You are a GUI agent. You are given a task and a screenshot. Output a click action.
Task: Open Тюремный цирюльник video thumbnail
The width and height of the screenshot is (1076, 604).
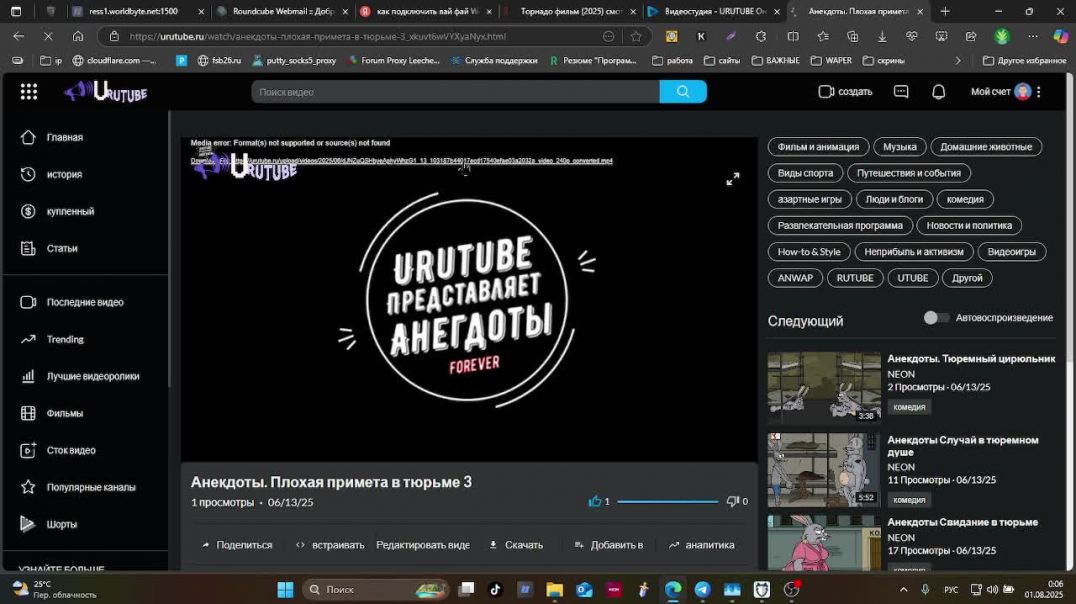(823, 387)
